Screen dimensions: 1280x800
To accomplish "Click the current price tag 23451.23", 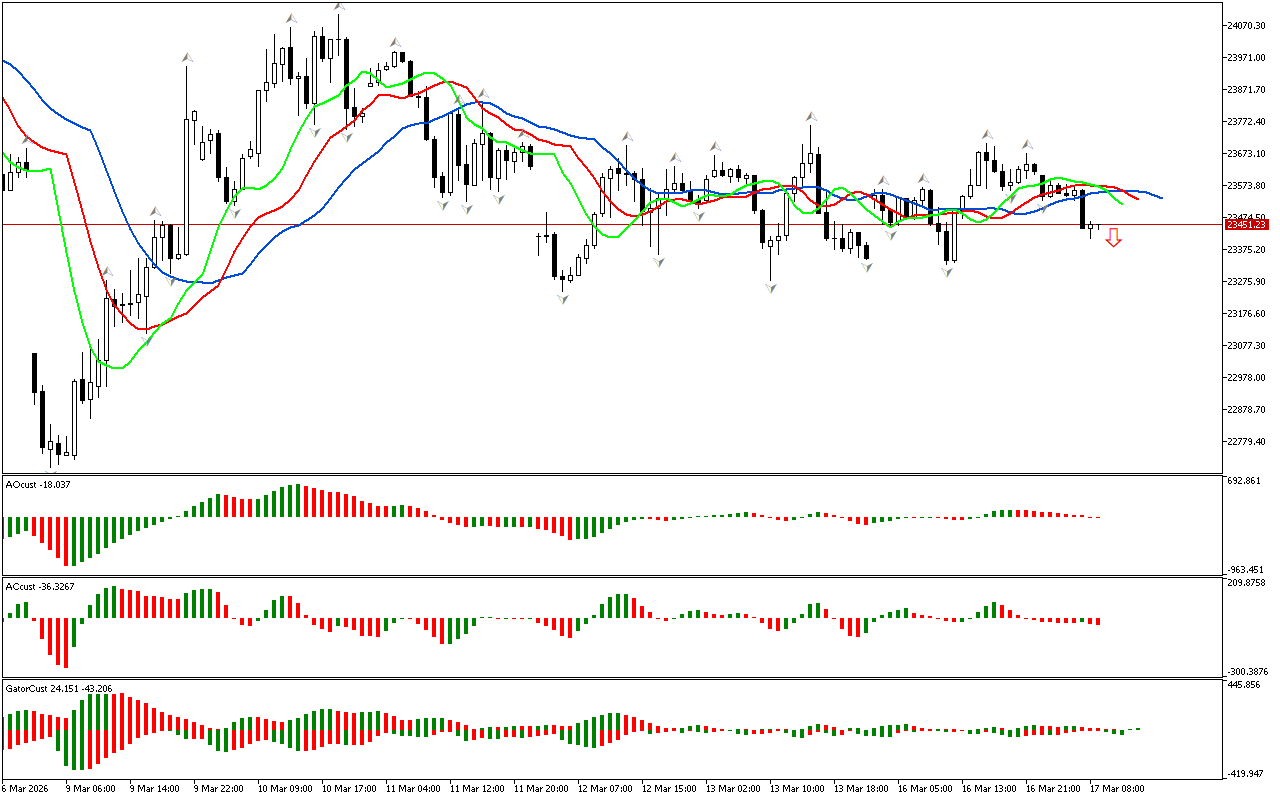I will pos(1246,225).
